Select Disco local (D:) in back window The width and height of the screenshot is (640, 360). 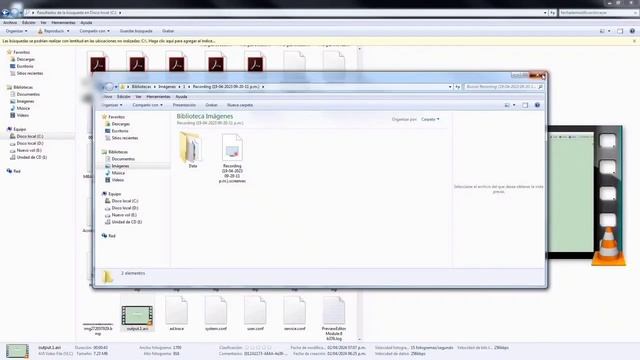29,143
